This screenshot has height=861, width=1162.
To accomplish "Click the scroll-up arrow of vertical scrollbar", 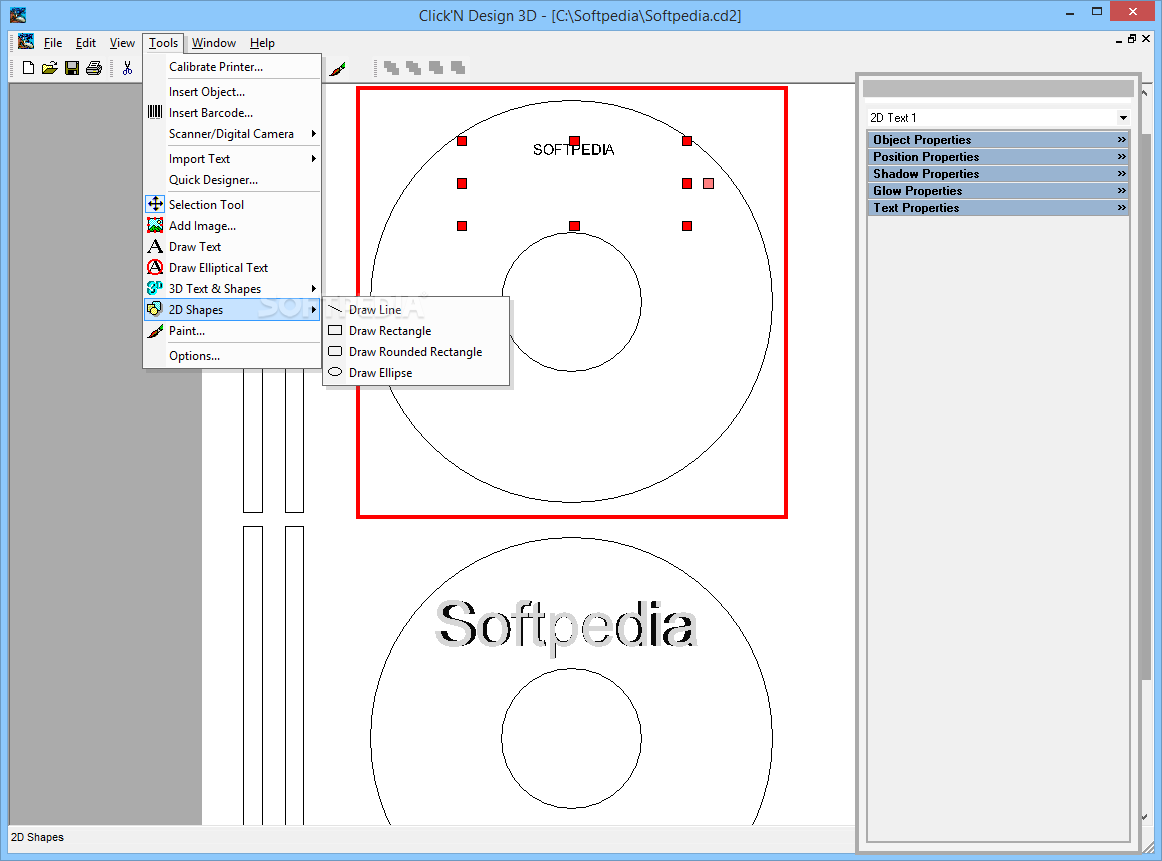I will click(1144, 93).
